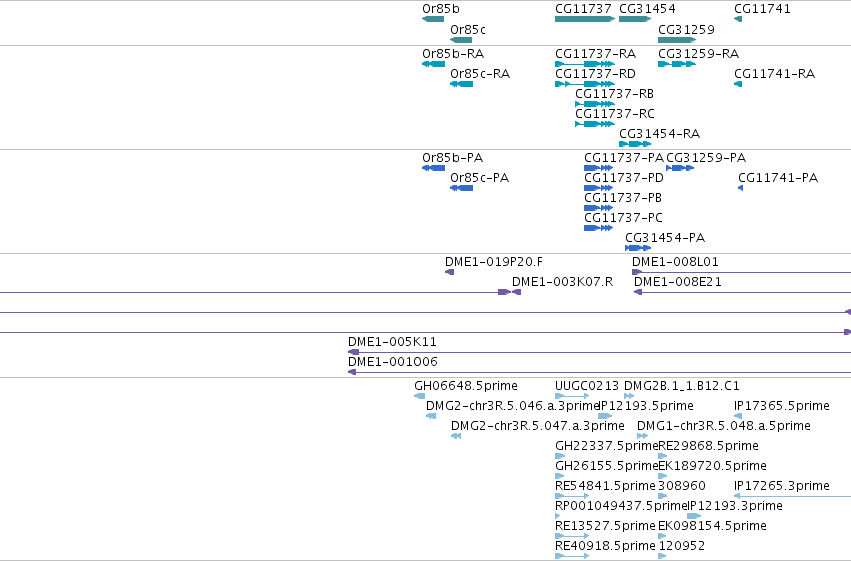Select EST RE54841.5prime
This screenshot has height=561, width=851.
[572, 496]
